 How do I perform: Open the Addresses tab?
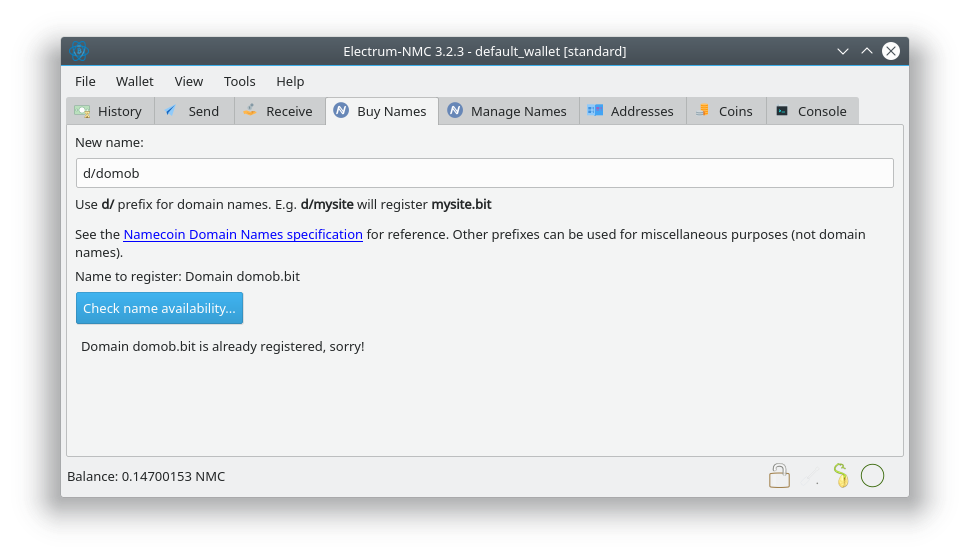631,111
